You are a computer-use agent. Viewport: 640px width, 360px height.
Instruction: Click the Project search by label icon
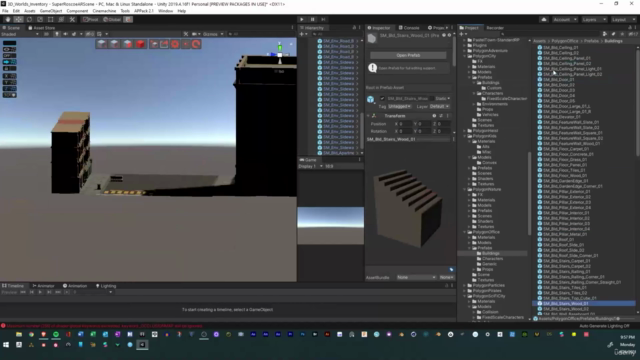click(613, 34)
